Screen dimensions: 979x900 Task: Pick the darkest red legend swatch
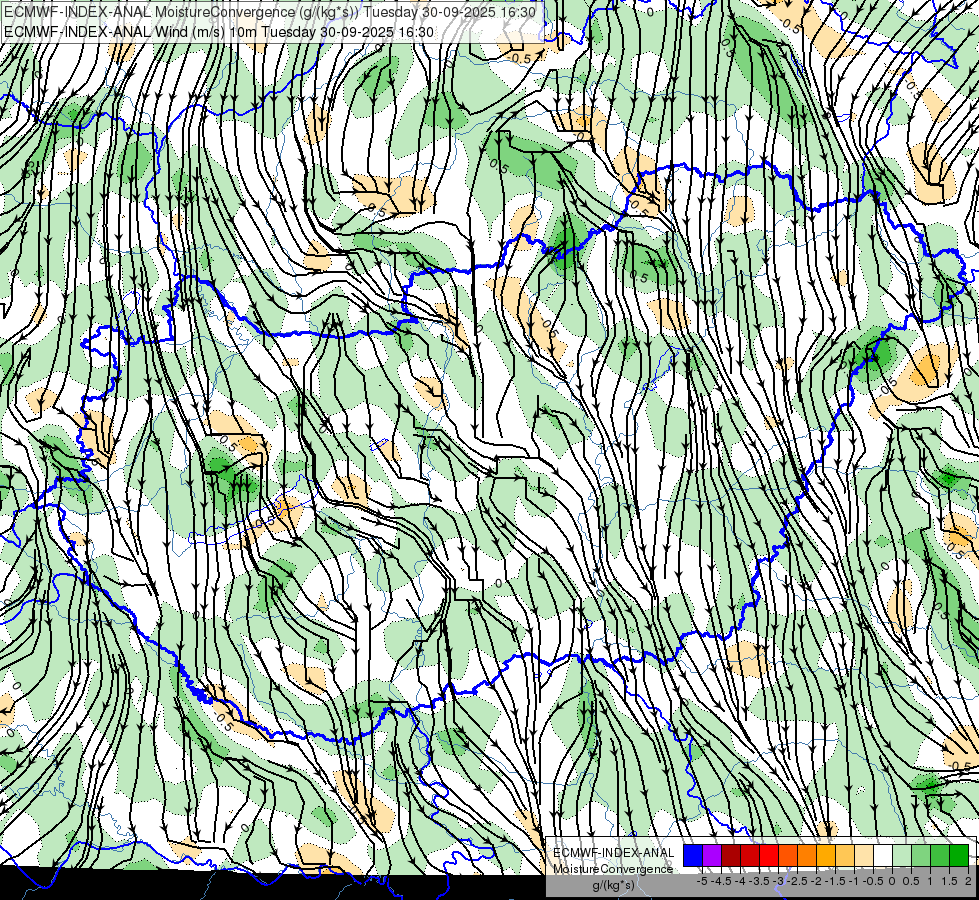point(730,856)
